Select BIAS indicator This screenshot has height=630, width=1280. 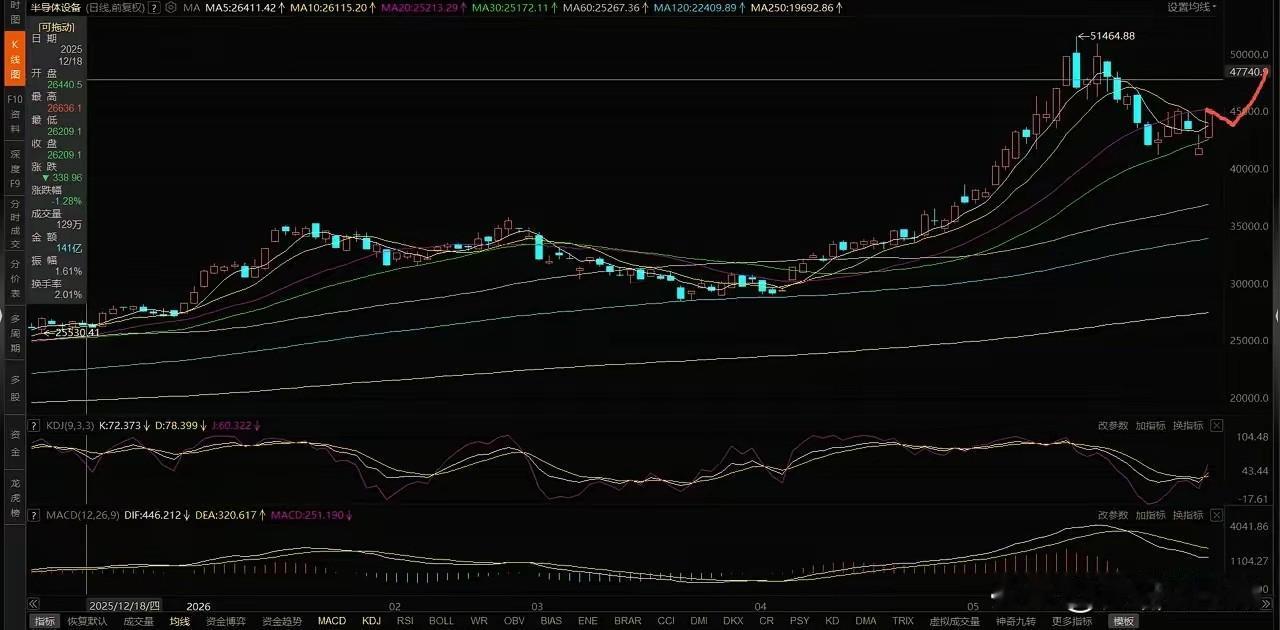[x=551, y=621]
